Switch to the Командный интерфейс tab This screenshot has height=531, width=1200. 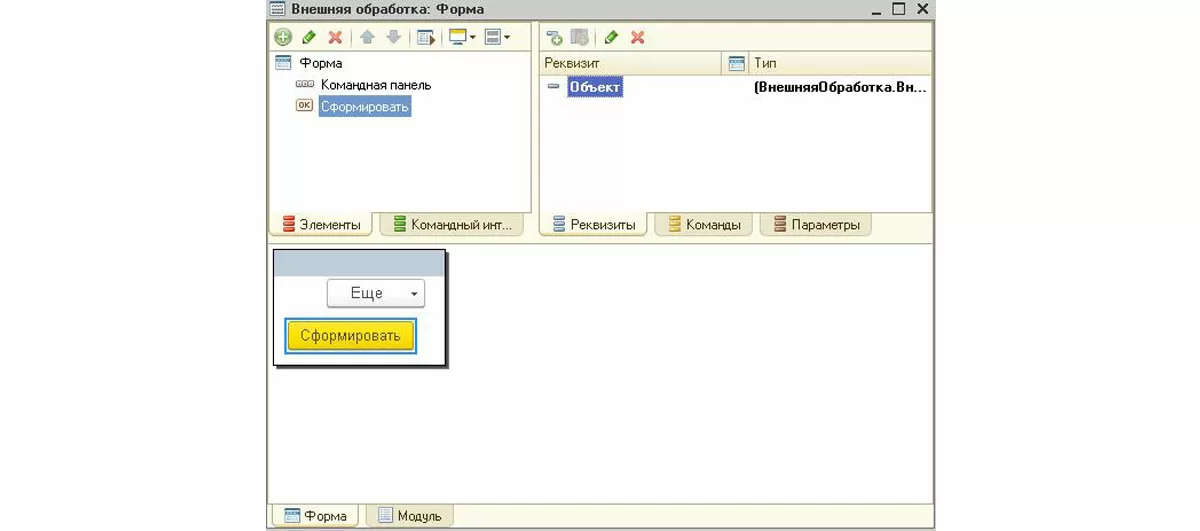(x=450, y=224)
